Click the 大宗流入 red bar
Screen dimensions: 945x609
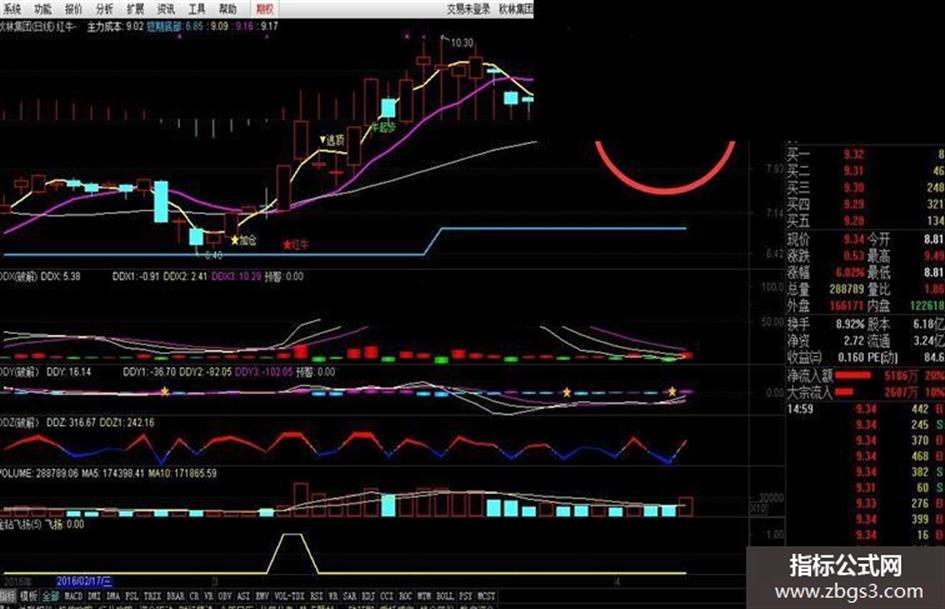click(844, 392)
